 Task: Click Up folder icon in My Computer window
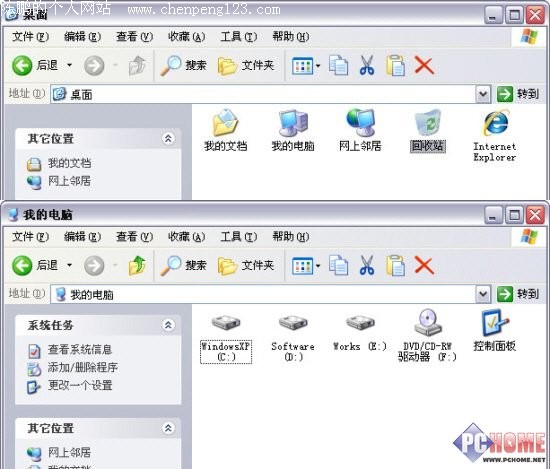[x=138, y=265]
